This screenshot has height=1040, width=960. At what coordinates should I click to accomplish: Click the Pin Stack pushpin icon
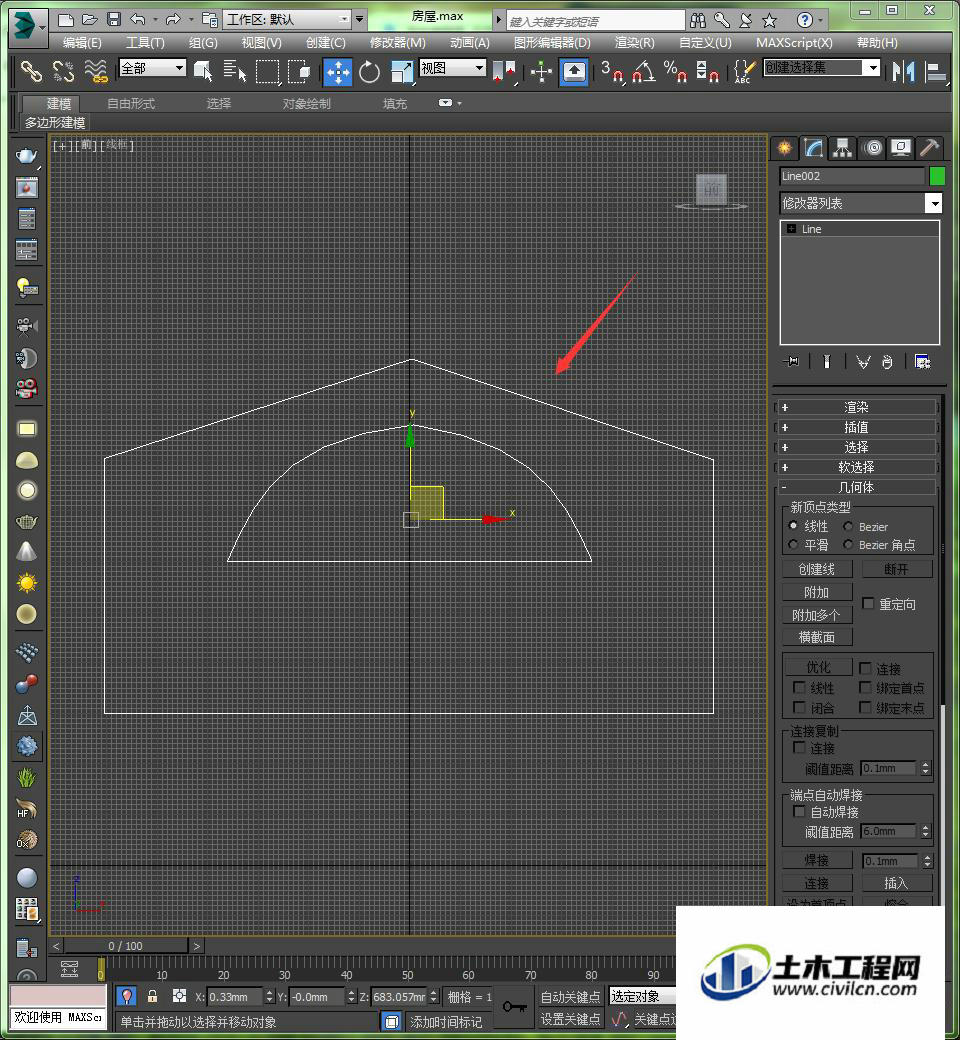[x=791, y=361]
